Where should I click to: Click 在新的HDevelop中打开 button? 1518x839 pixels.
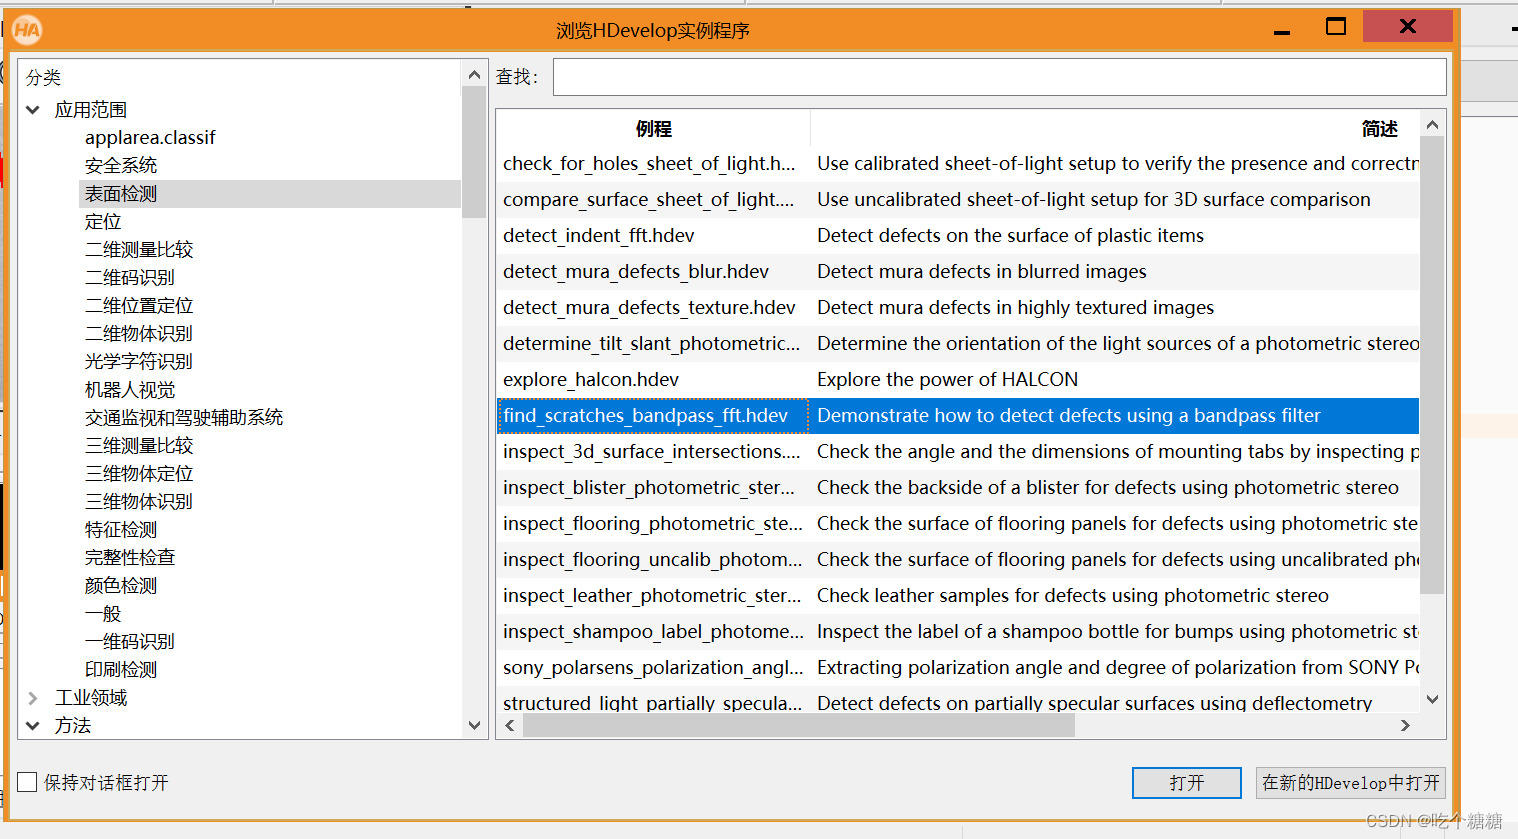click(x=1351, y=783)
